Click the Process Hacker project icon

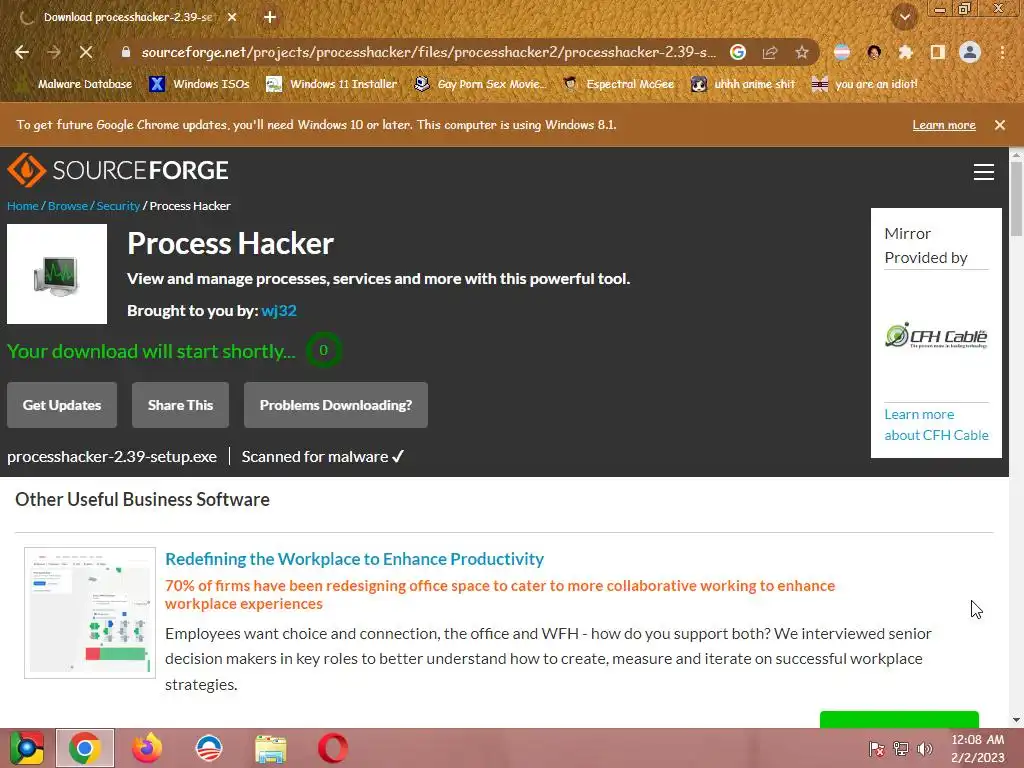point(57,274)
